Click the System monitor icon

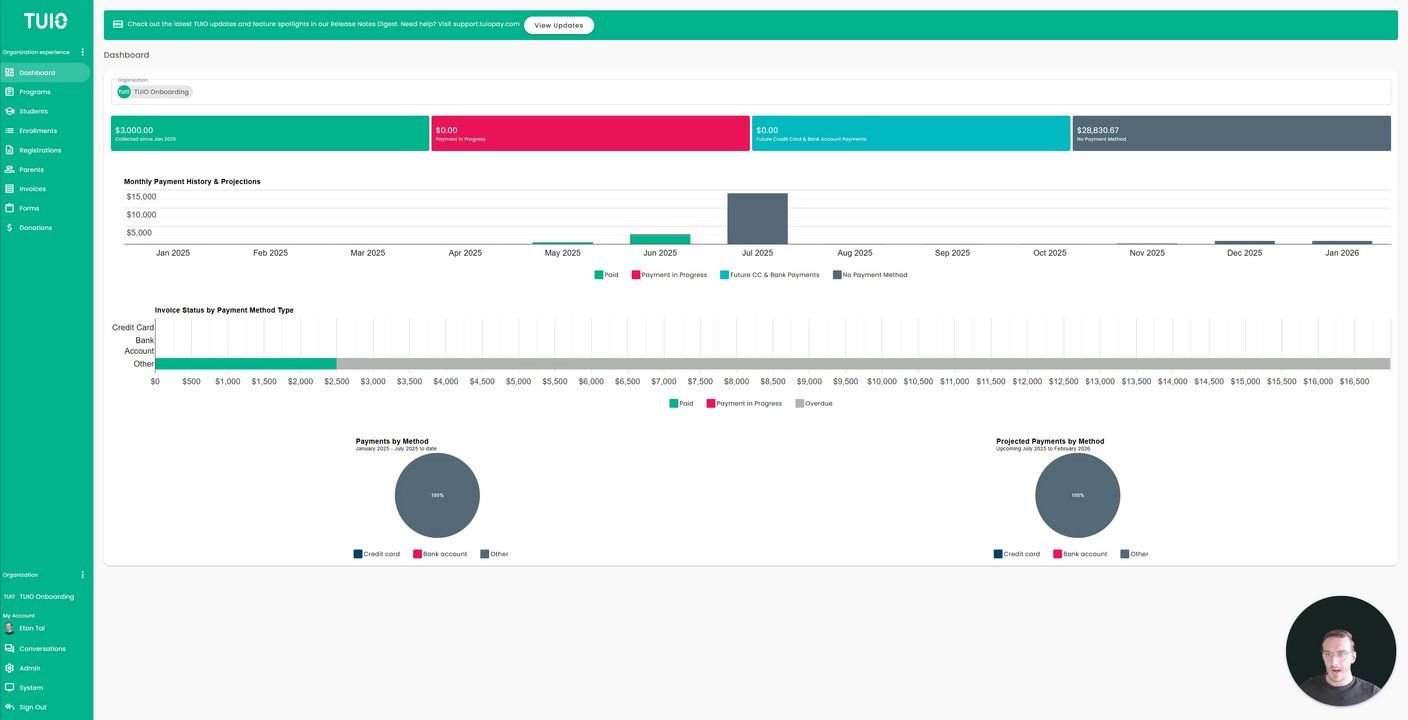click(9, 688)
